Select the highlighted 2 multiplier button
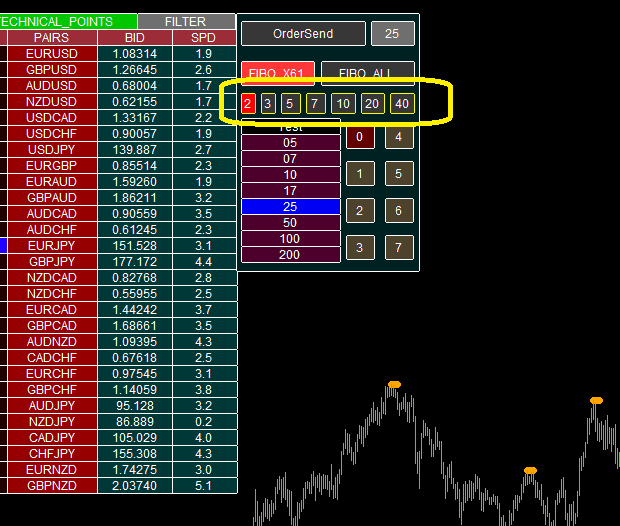This screenshot has height=526, width=620. (248, 104)
